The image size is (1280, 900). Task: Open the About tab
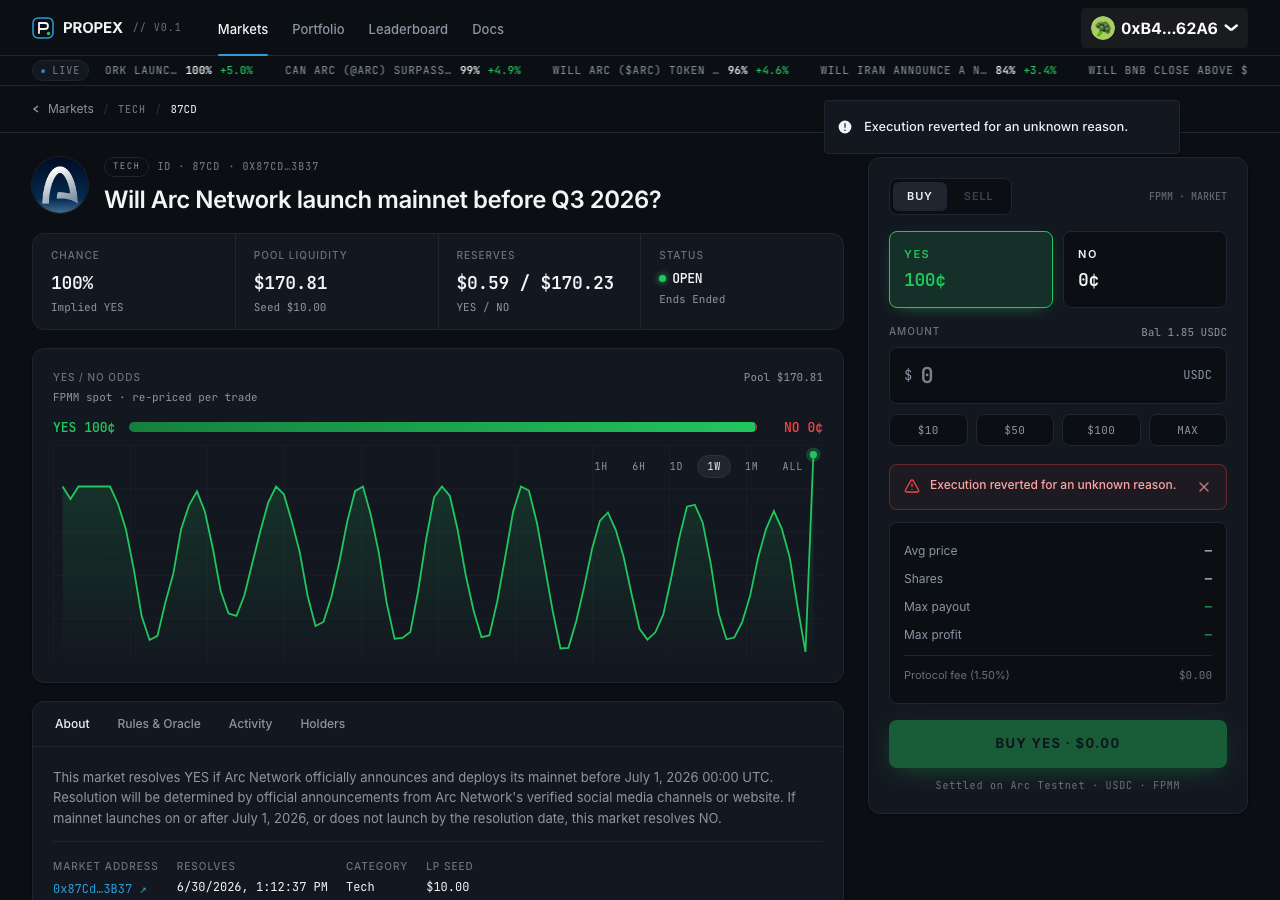(72, 724)
